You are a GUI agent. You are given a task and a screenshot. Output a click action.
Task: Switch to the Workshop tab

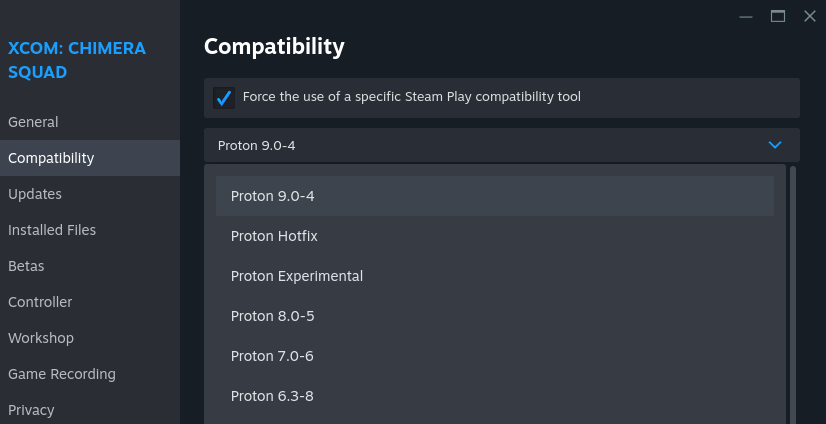point(41,338)
